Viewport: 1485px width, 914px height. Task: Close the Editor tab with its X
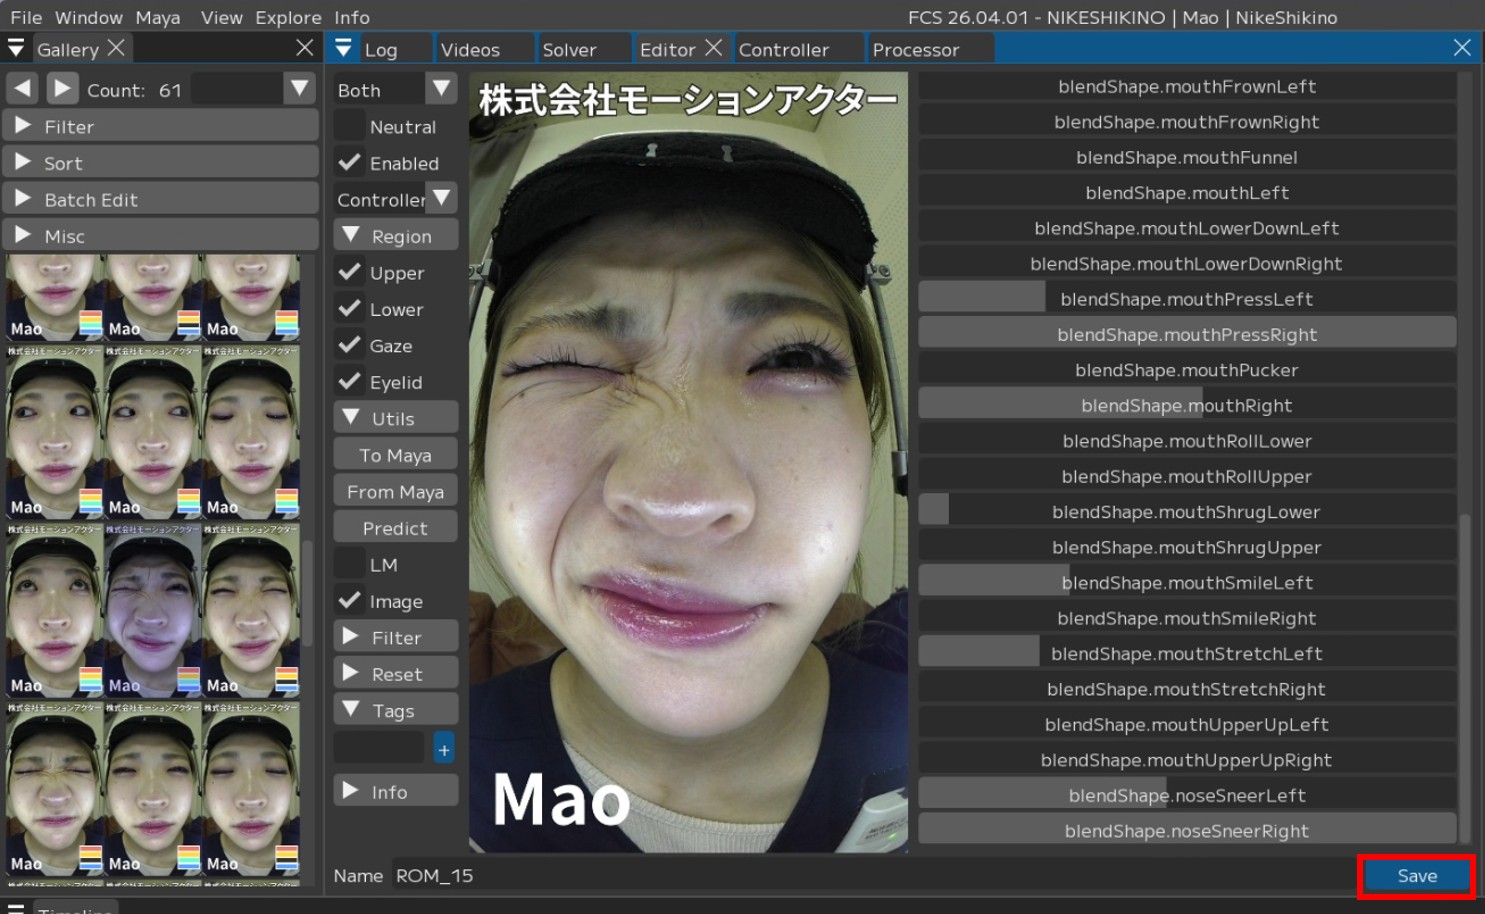click(x=713, y=48)
